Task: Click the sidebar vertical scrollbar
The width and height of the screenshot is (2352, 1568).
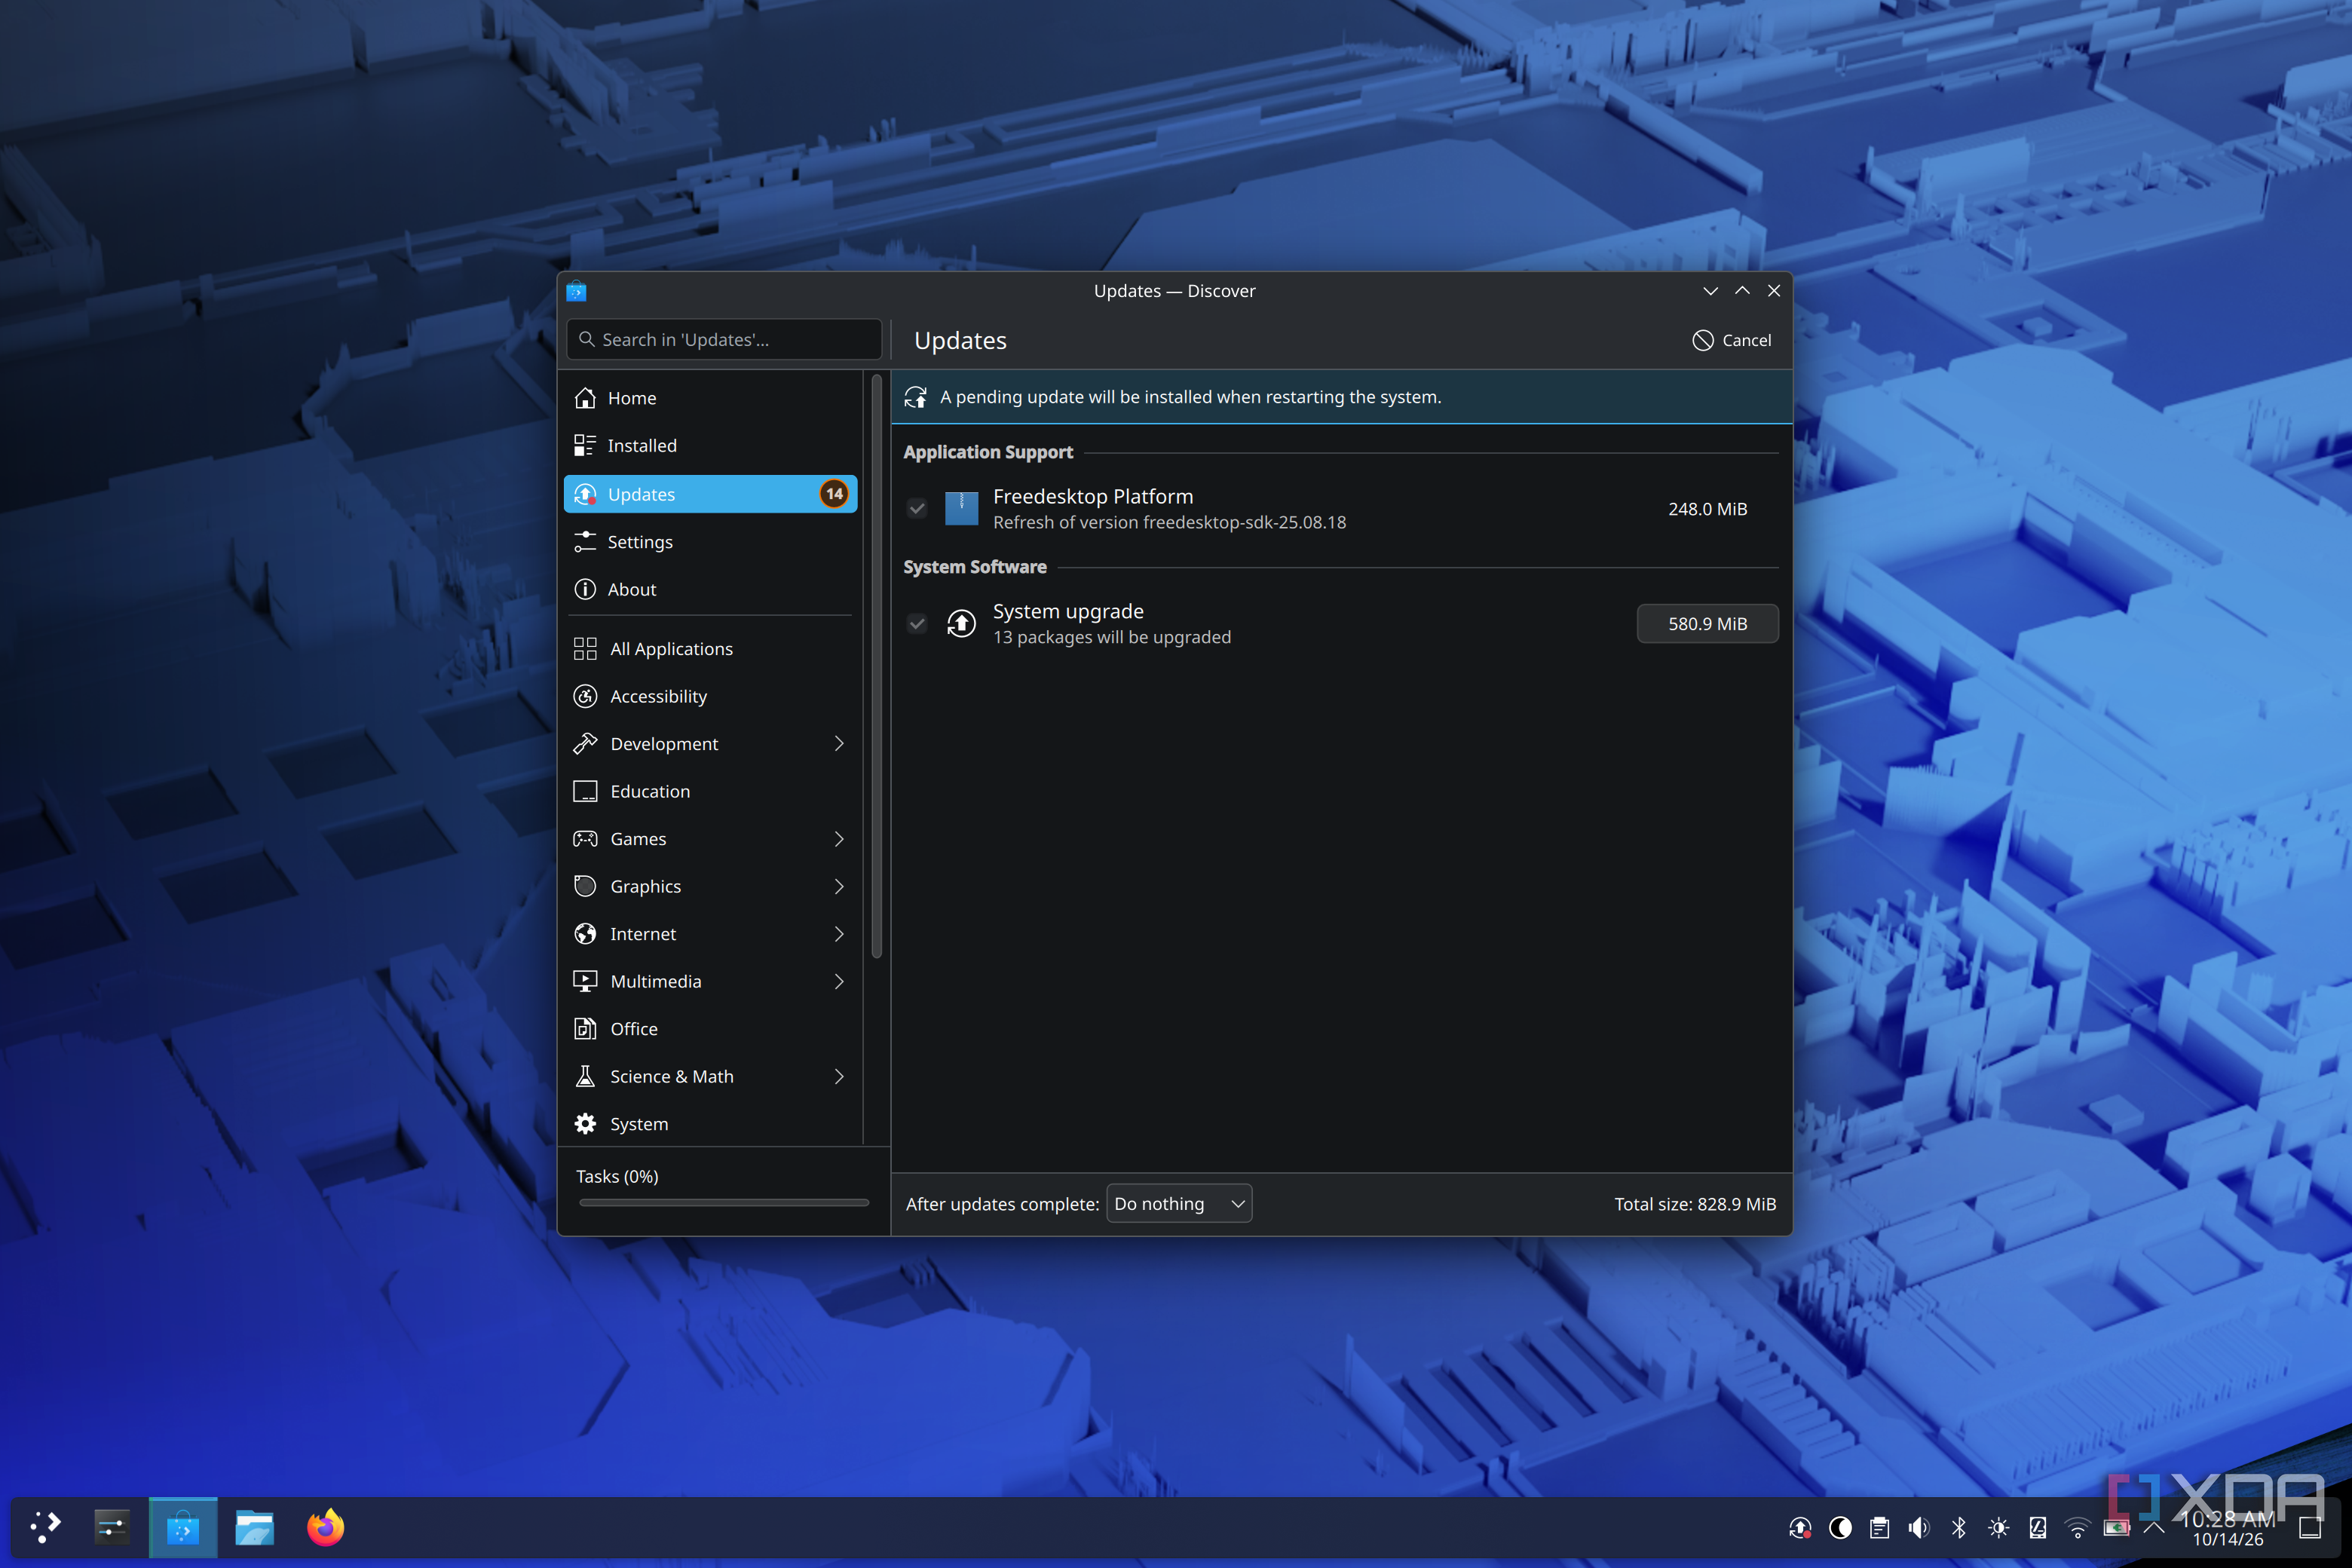Action: 877,665
